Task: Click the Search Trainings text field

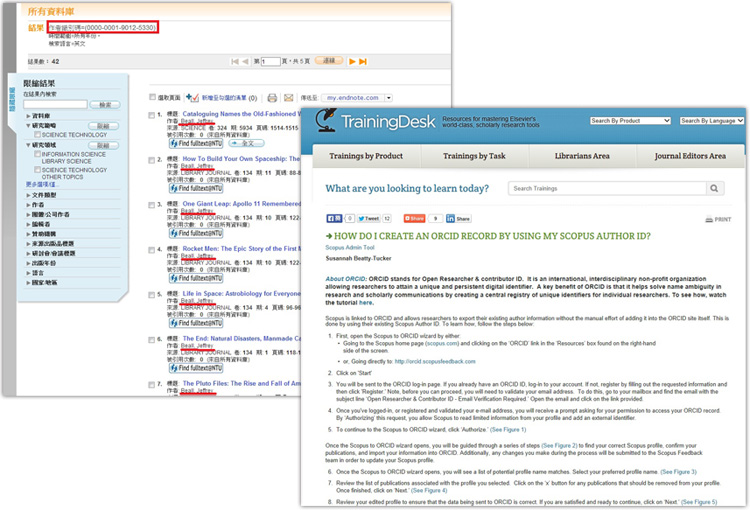Action: tap(607, 188)
